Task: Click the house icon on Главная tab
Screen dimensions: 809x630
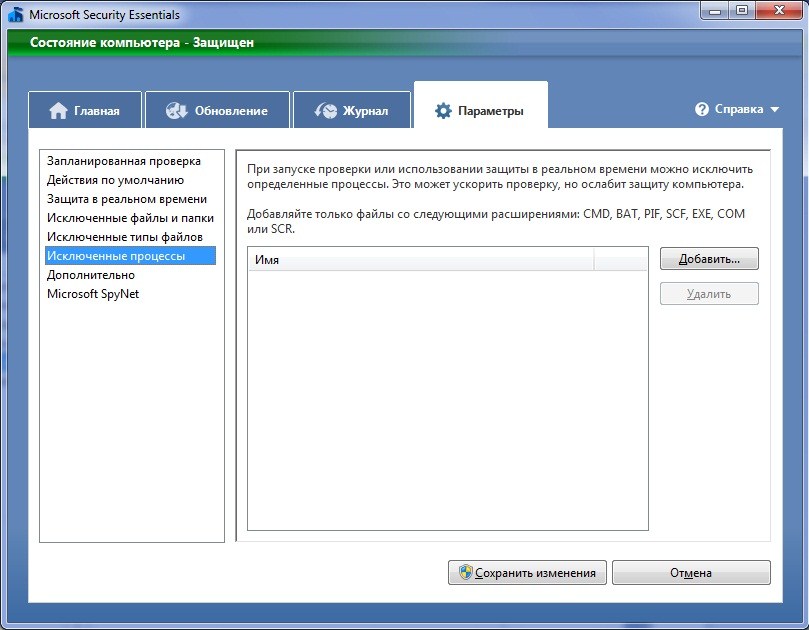Action: tap(58, 110)
